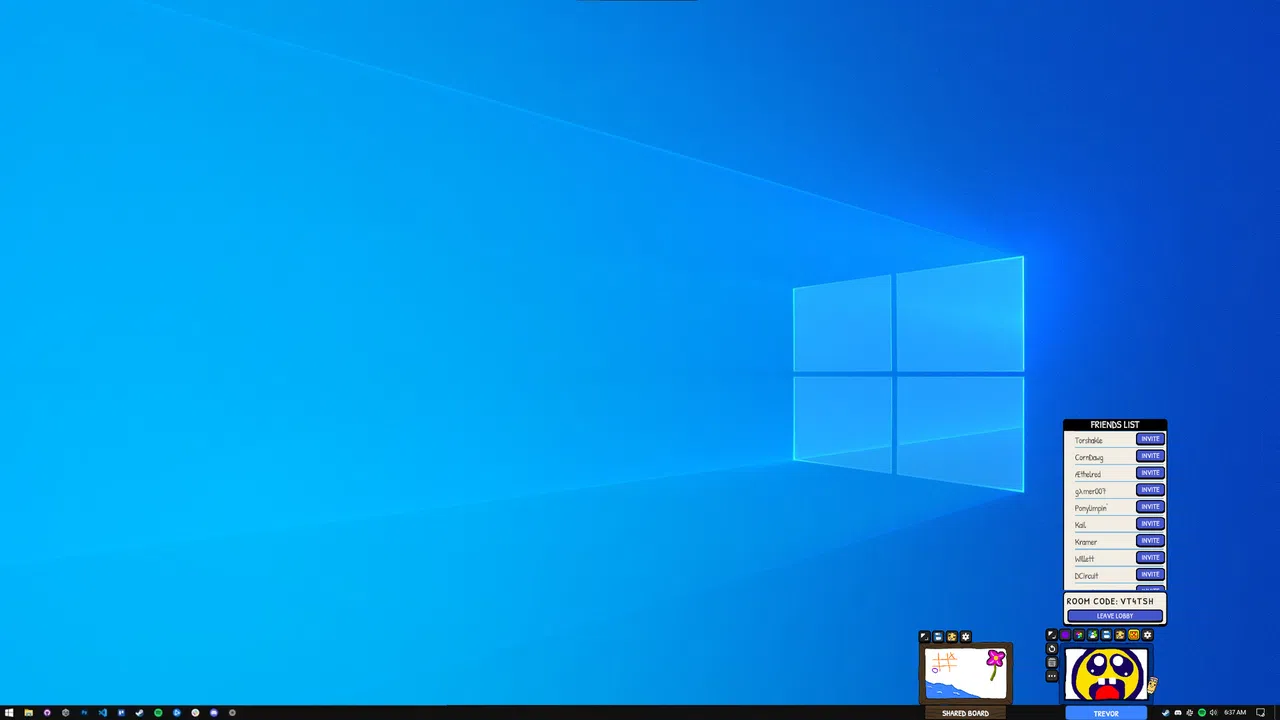Select the Shared Board thumbnail drawing

coord(965,673)
